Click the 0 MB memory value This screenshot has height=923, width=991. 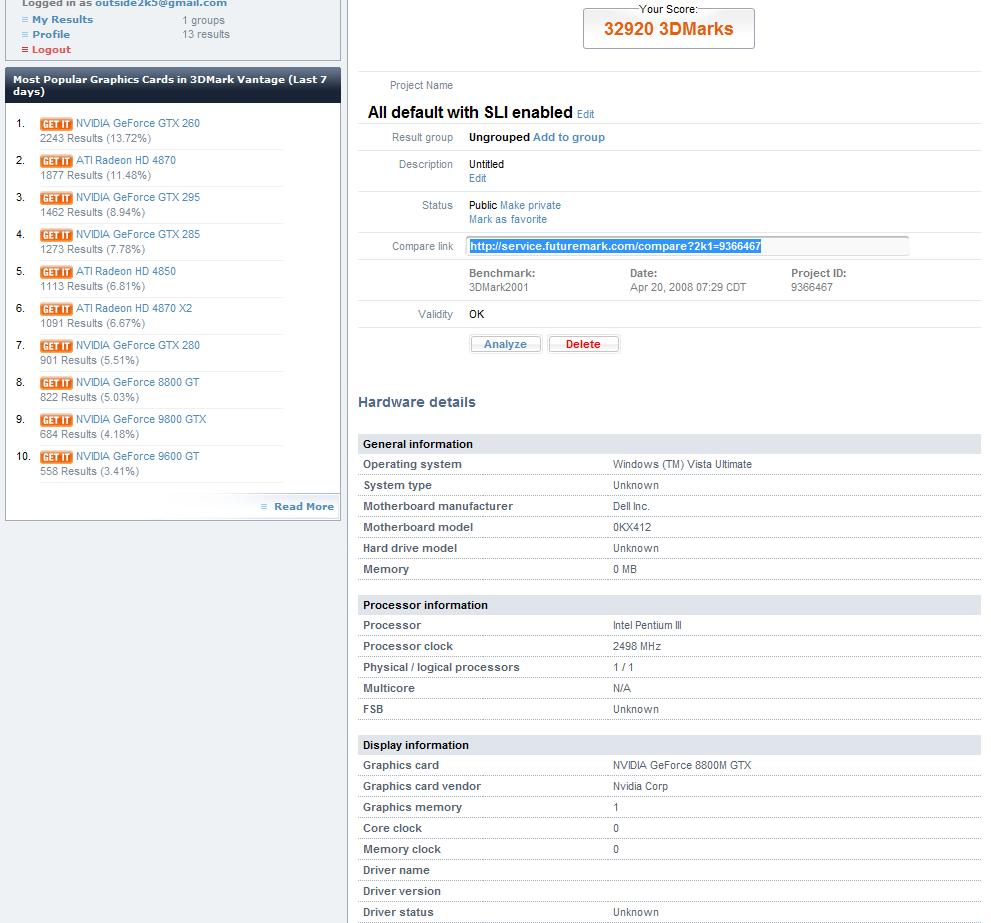click(625, 570)
